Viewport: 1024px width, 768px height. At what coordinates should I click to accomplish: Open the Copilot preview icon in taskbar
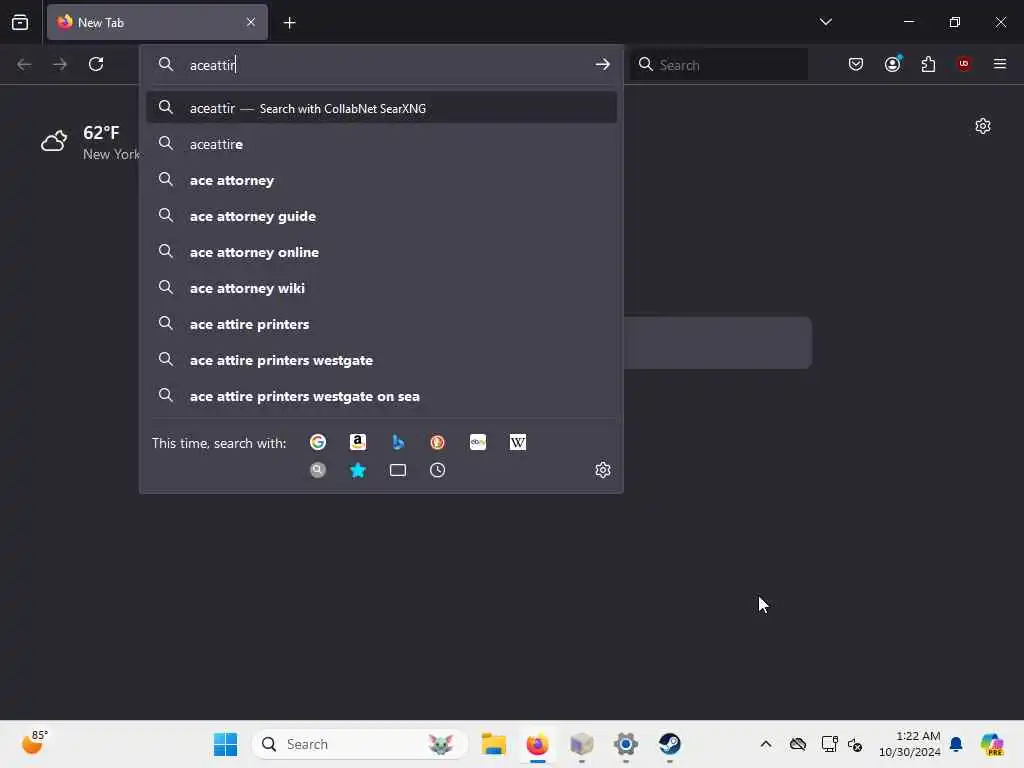[992, 744]
